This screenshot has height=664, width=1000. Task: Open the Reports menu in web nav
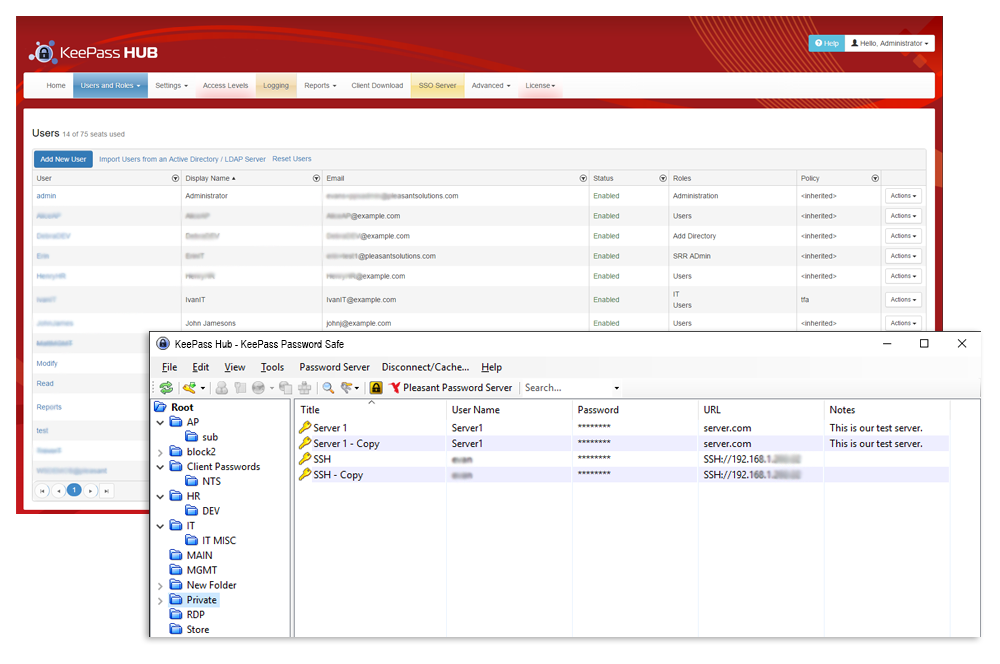pos(320,85)
